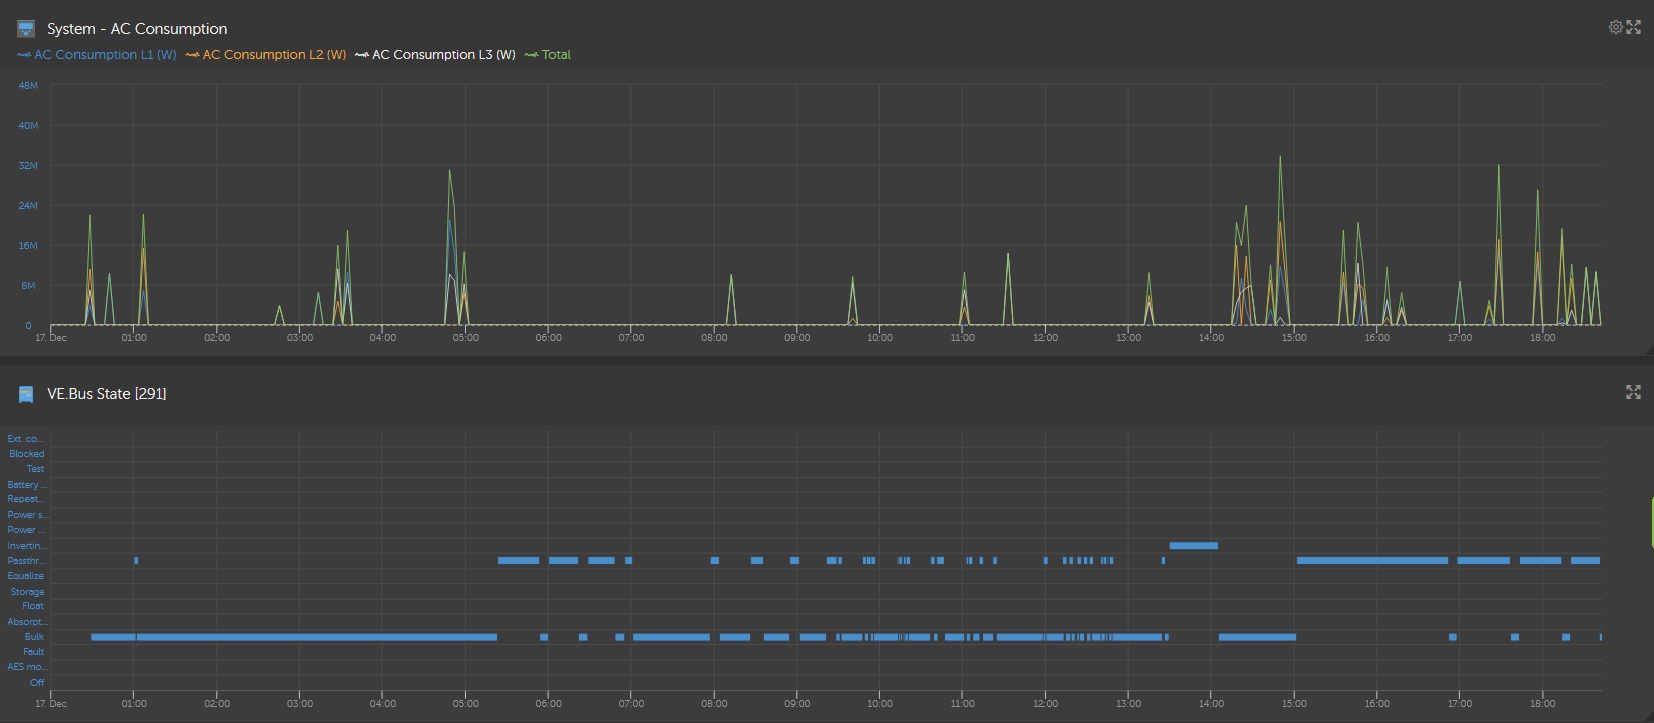Click the Battery state label

click(x=27, y=485)
